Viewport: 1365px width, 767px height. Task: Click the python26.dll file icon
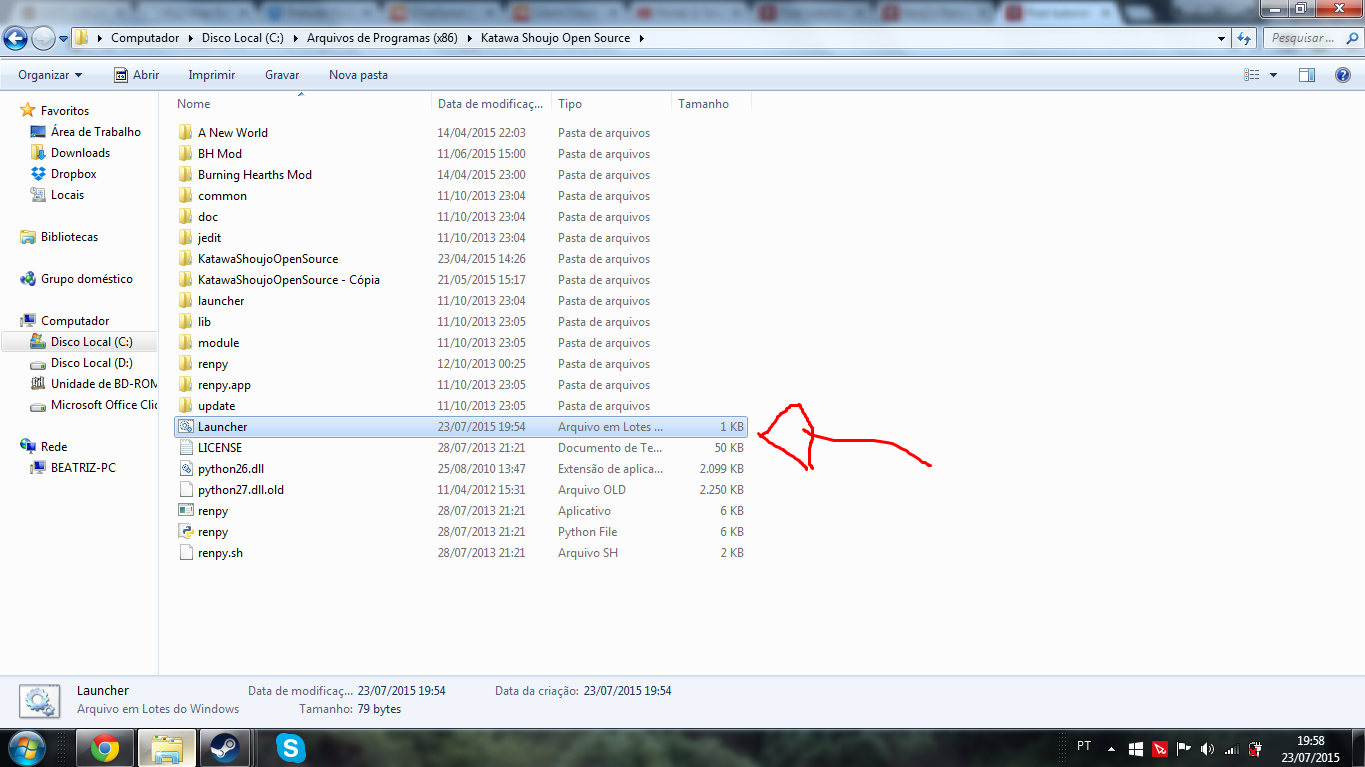185,468
